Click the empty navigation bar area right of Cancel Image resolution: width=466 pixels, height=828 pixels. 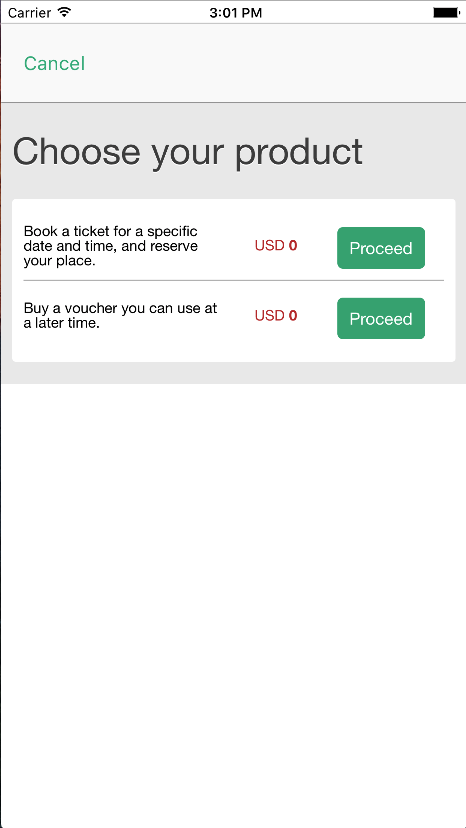point(275,63)
